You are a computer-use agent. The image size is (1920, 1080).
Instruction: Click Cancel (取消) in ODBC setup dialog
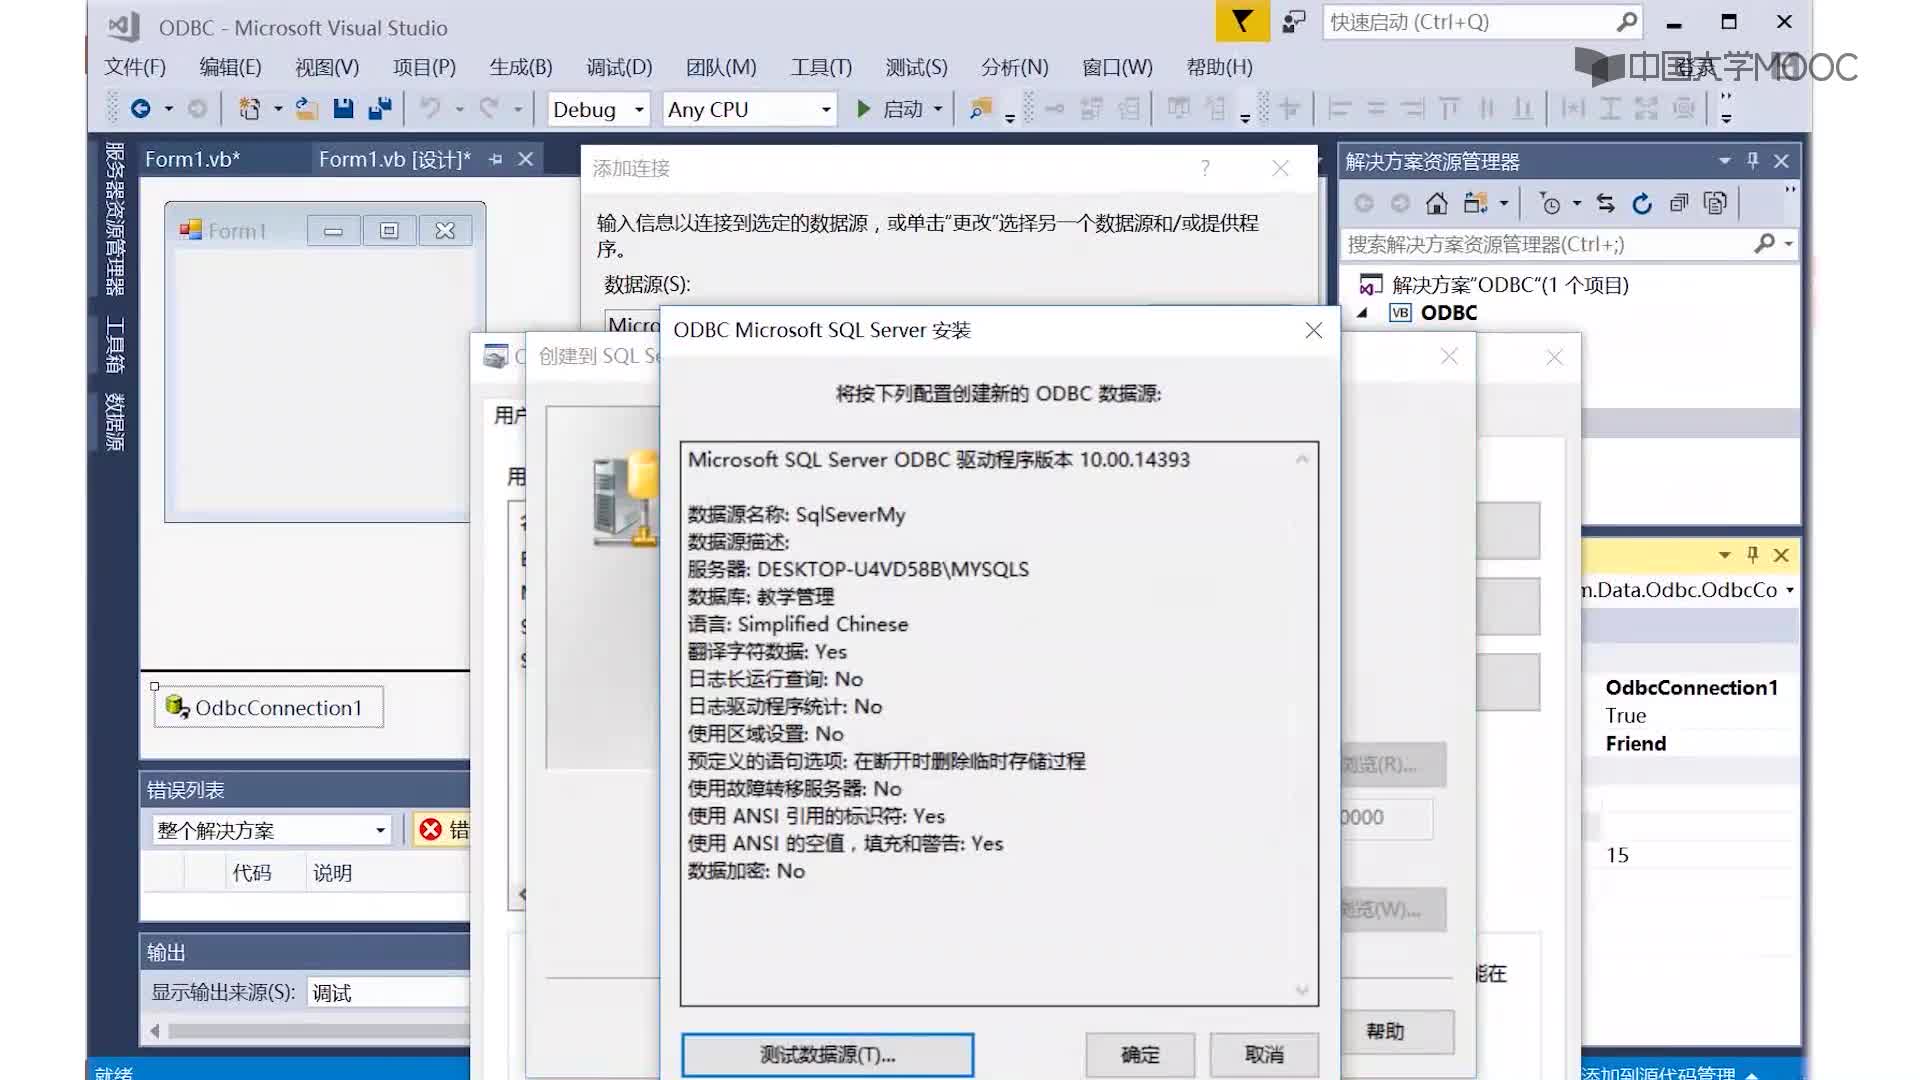(x=1264, y=1054)
